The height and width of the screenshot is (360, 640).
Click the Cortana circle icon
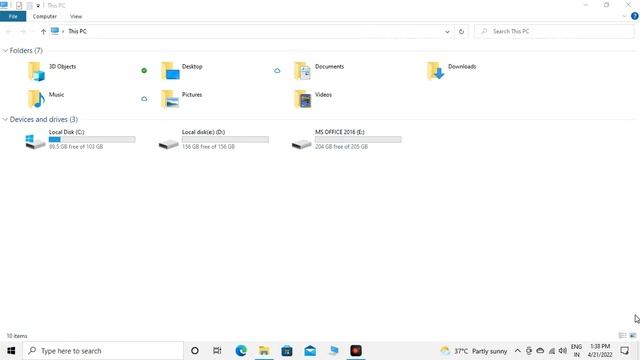pyautogui.click(x=195, y=351)
